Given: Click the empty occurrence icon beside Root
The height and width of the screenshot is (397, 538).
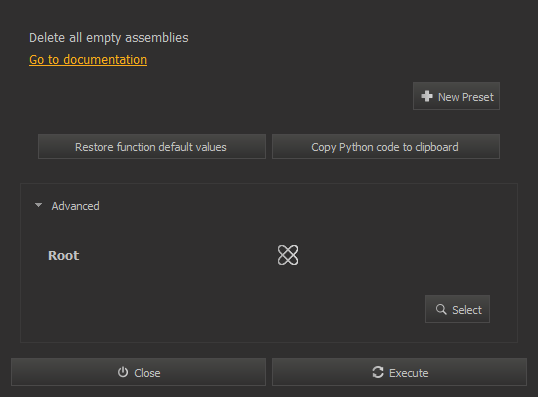Looking at the screenshot, I should (288, 255).
